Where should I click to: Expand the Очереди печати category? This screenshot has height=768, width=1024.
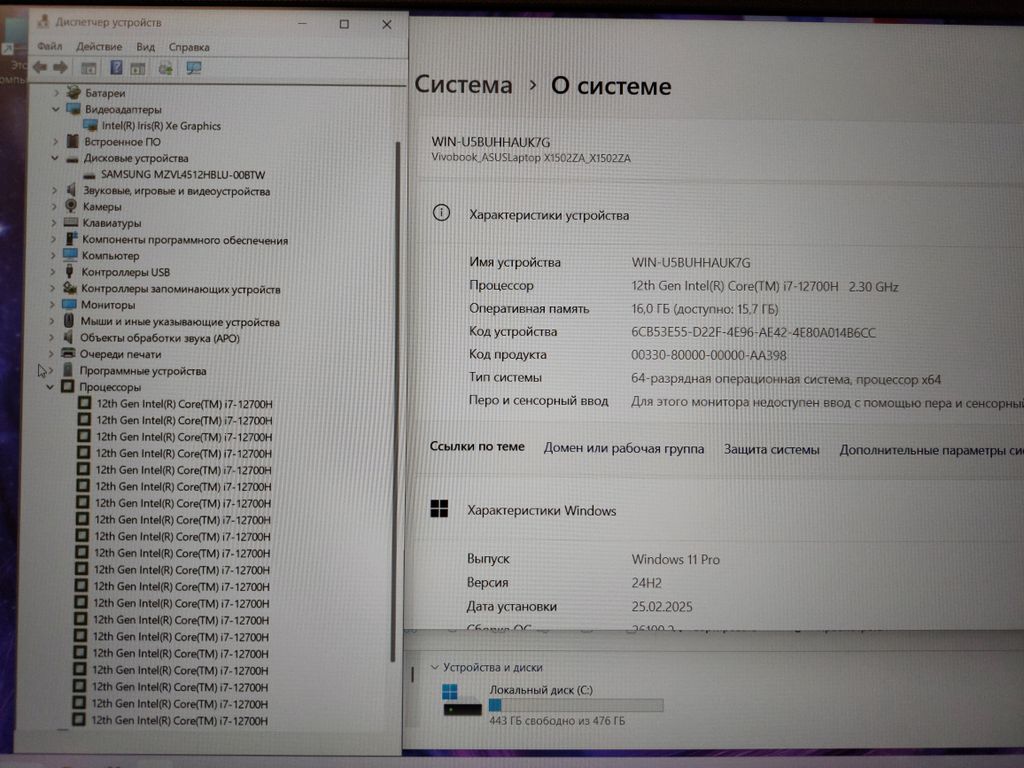pos(52,354)
